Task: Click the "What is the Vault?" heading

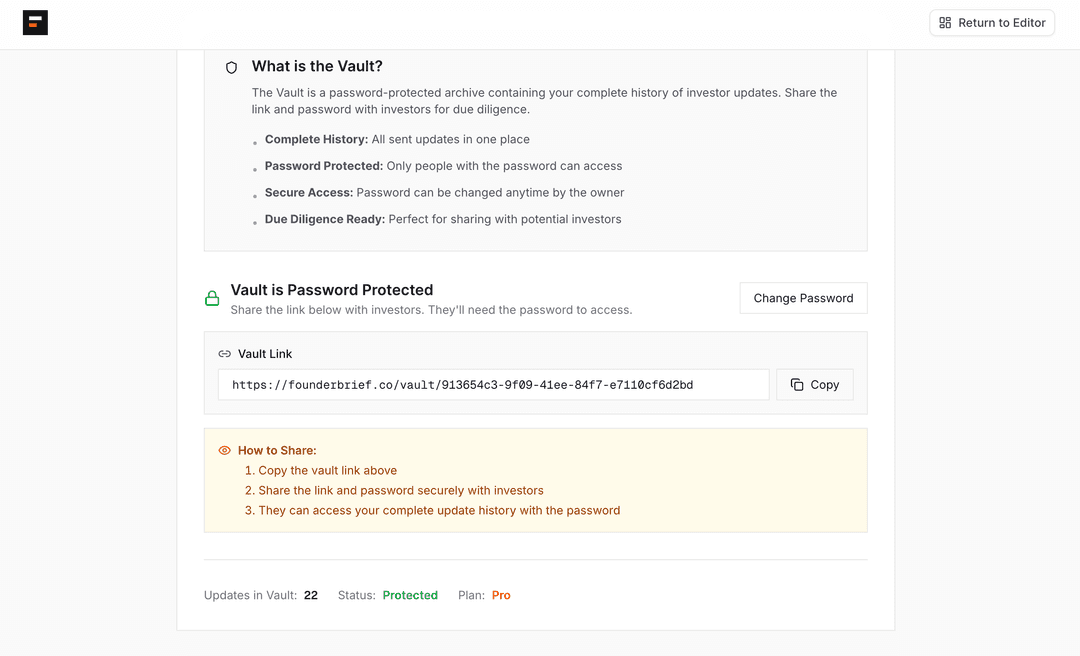Action: pyautogui.click(x=317, y=67)
